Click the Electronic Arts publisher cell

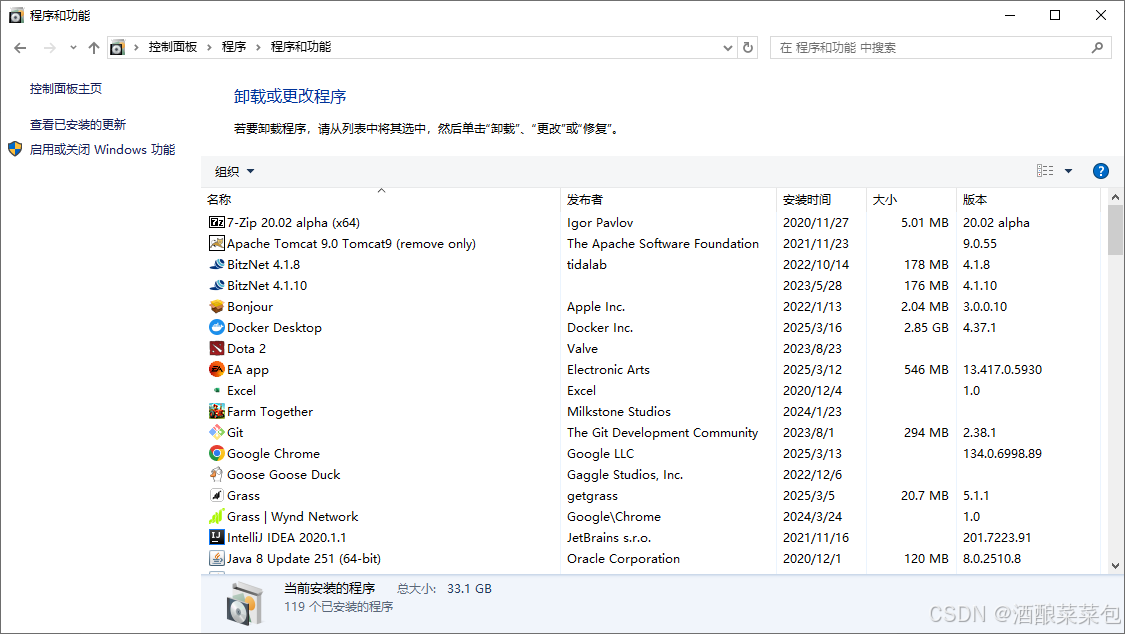pyautogui.click(x=608, y=369)
